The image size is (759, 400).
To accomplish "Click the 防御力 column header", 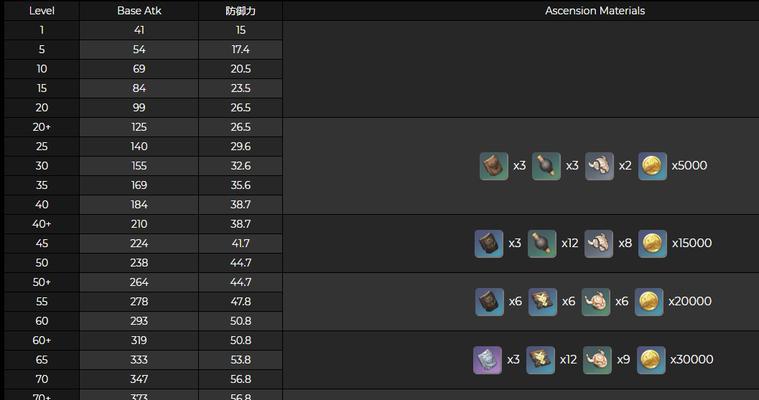I will point(240,11).
